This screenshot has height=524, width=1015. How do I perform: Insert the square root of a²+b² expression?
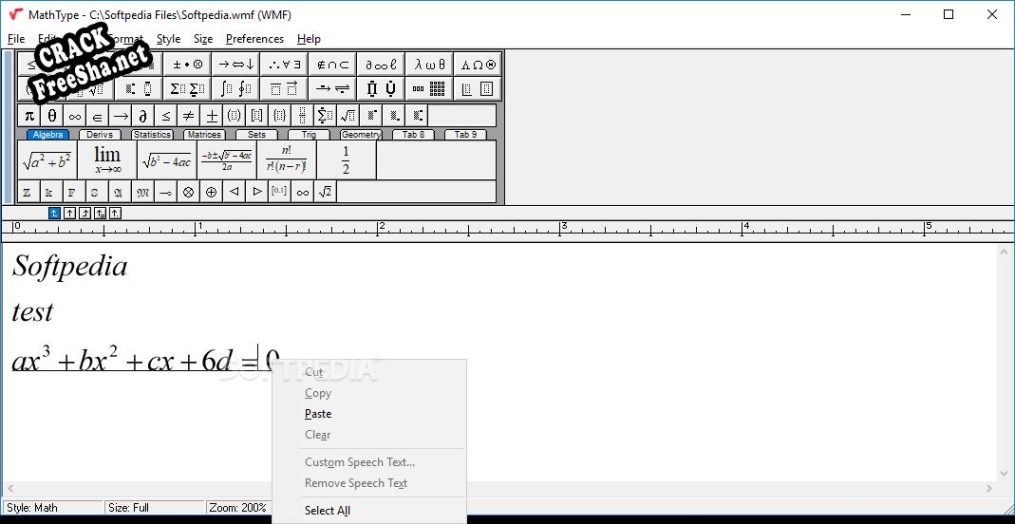click(47, 160)
